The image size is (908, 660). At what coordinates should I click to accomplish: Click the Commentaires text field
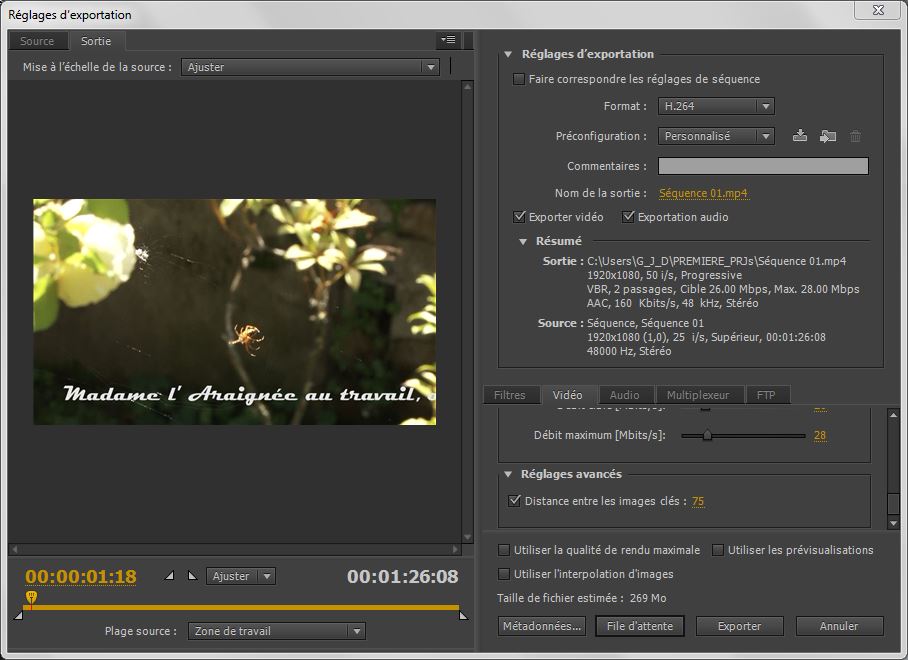[763, 166]
